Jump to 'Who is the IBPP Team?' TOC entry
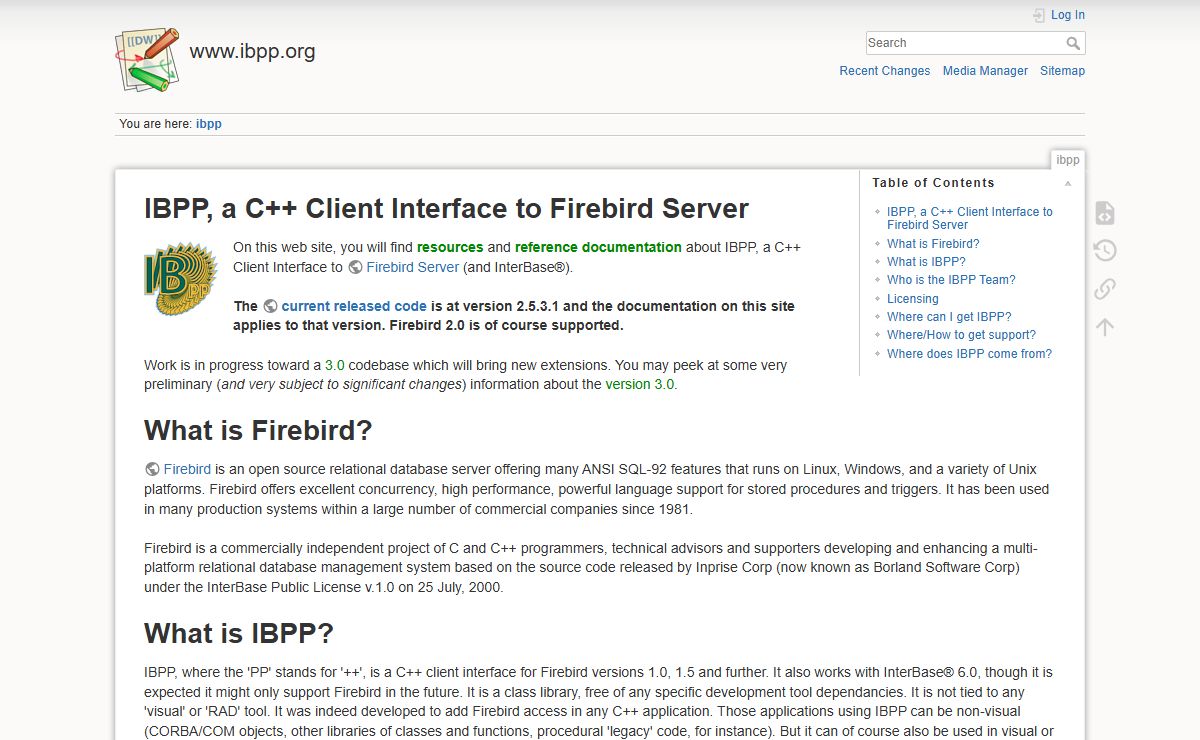Viewport: 1200px width, 740px height. point(951,280)
